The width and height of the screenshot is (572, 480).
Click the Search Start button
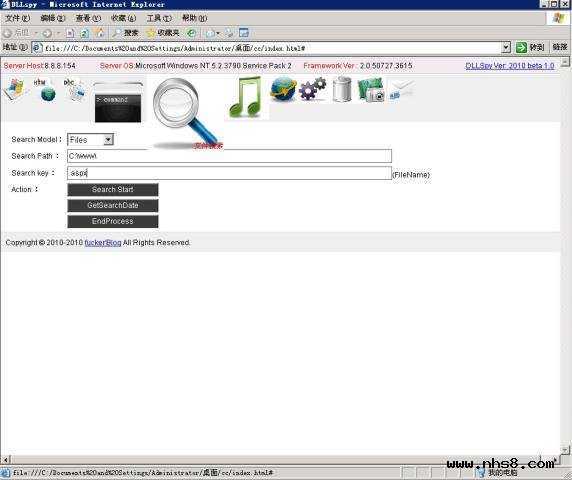(x=113, y=190)
